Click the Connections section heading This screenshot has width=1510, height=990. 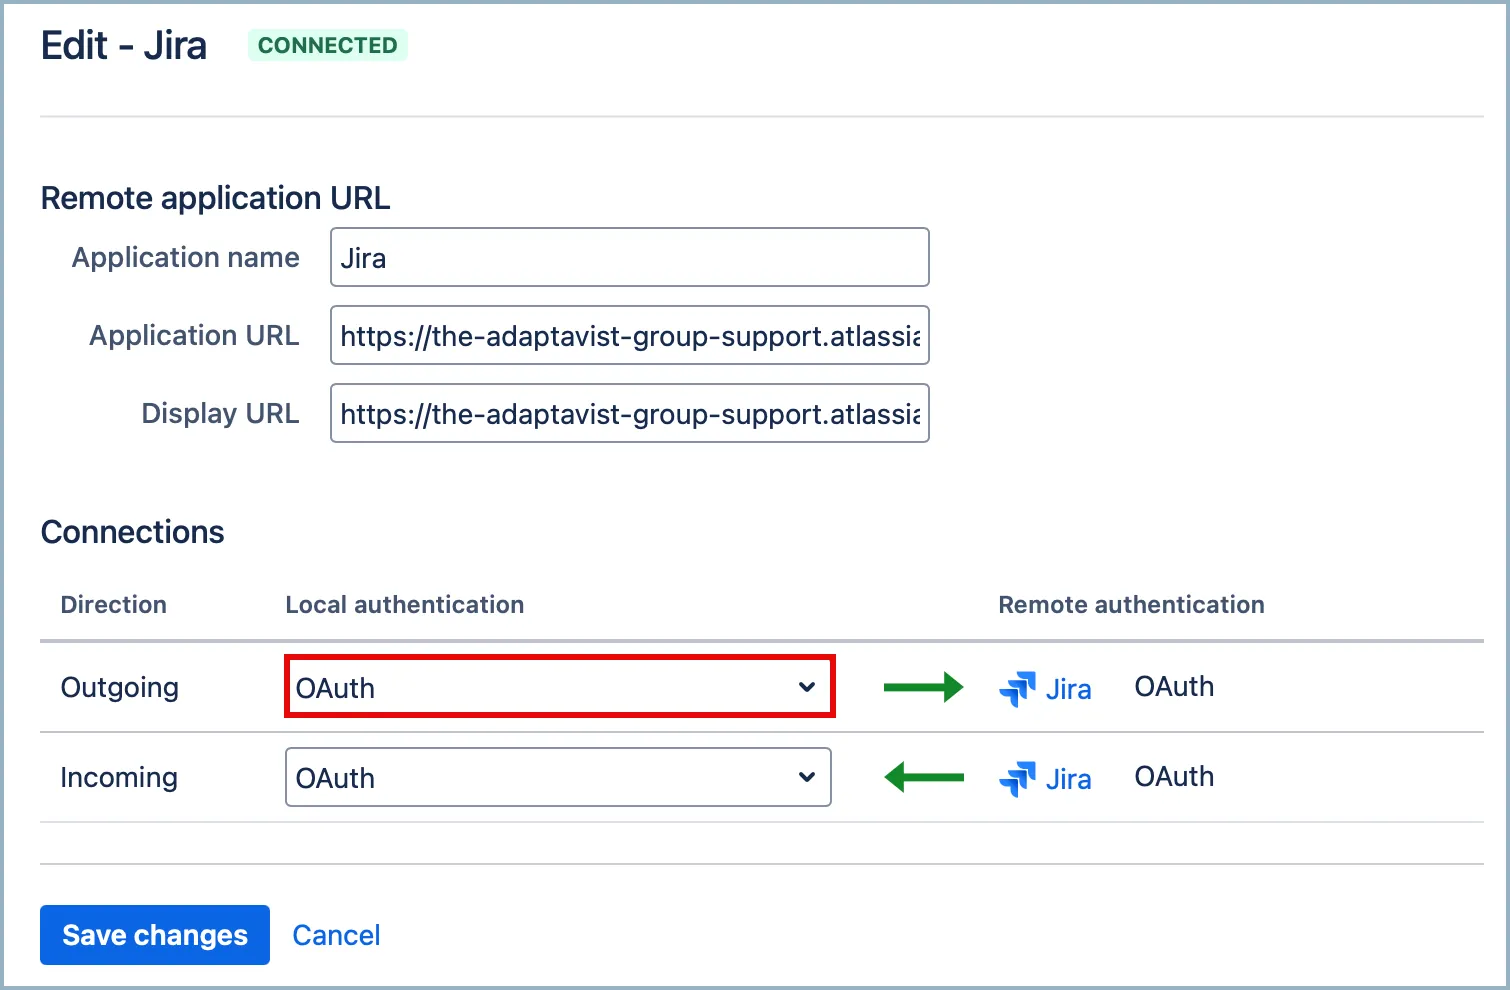pos(133,532)
